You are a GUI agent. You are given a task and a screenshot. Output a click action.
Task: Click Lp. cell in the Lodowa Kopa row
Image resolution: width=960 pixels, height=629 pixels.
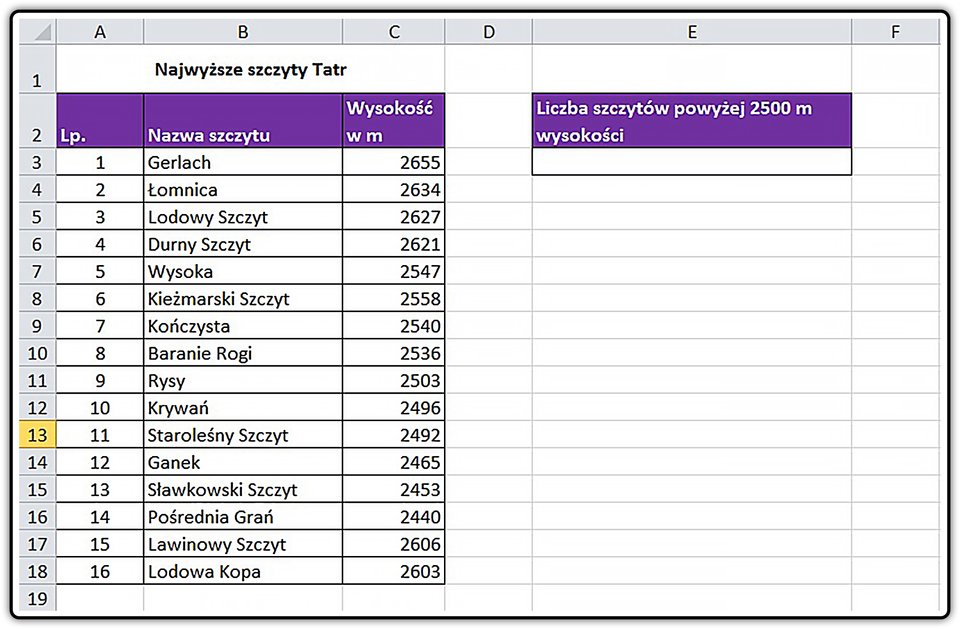(100, 571)
